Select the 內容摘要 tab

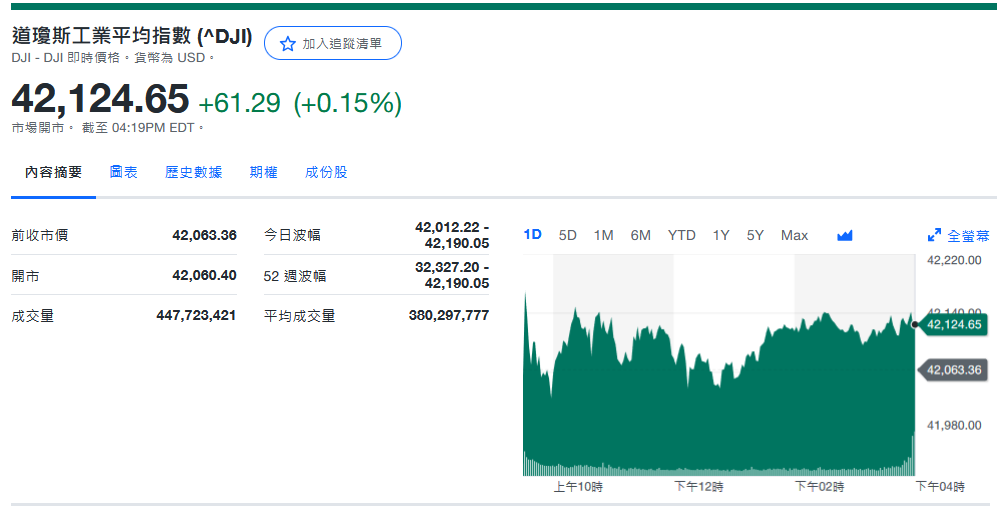click(x=54, y=172)
